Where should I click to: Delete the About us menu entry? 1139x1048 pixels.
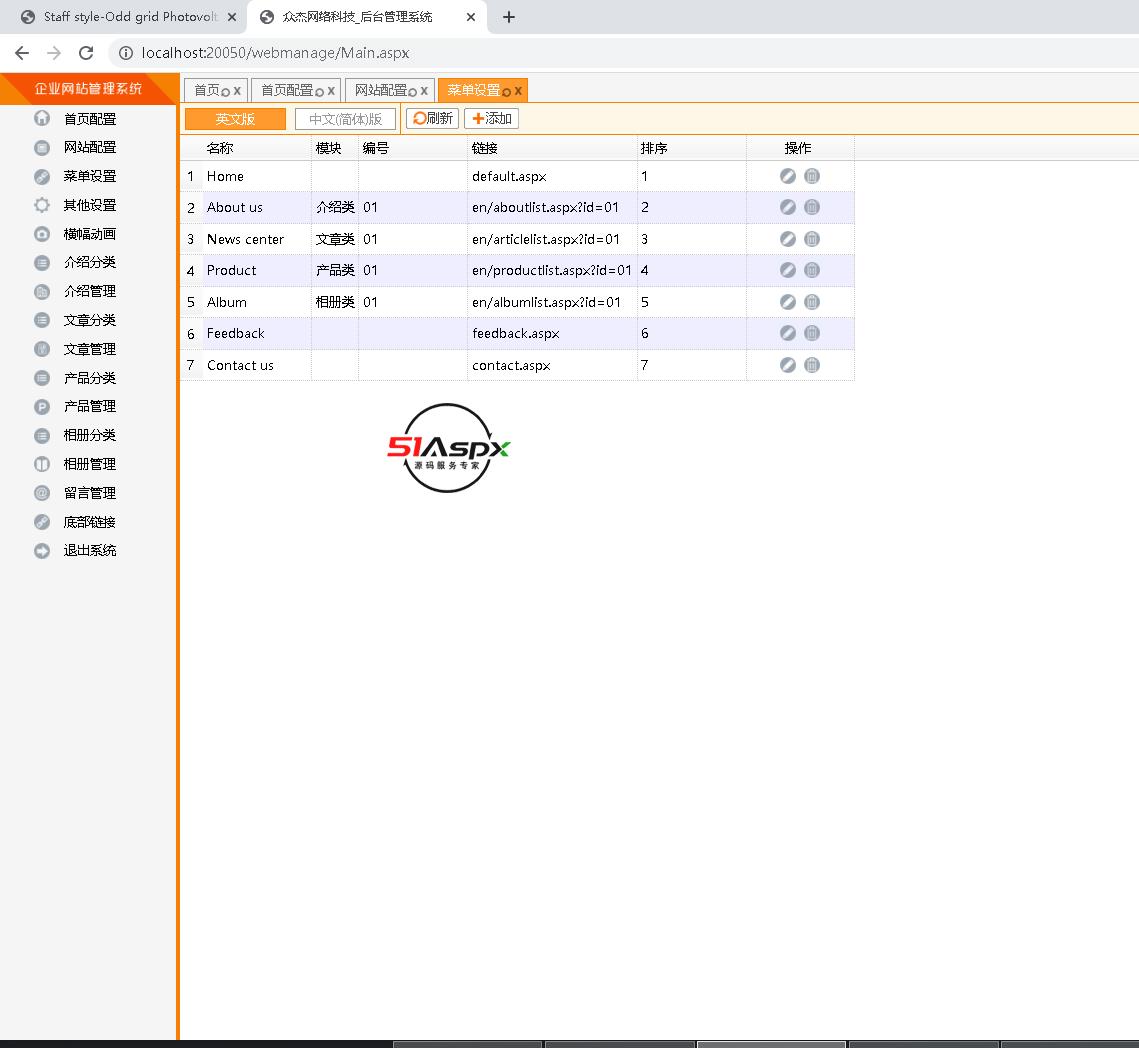(812, 207)
